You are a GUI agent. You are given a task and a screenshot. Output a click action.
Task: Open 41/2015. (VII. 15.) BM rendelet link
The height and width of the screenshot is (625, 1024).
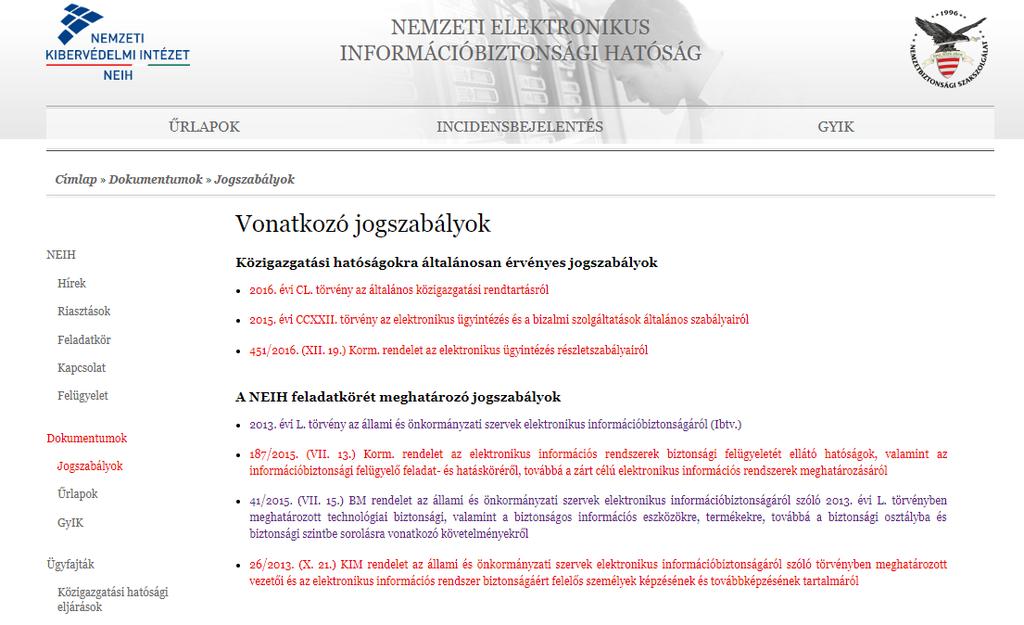[598, 517]
